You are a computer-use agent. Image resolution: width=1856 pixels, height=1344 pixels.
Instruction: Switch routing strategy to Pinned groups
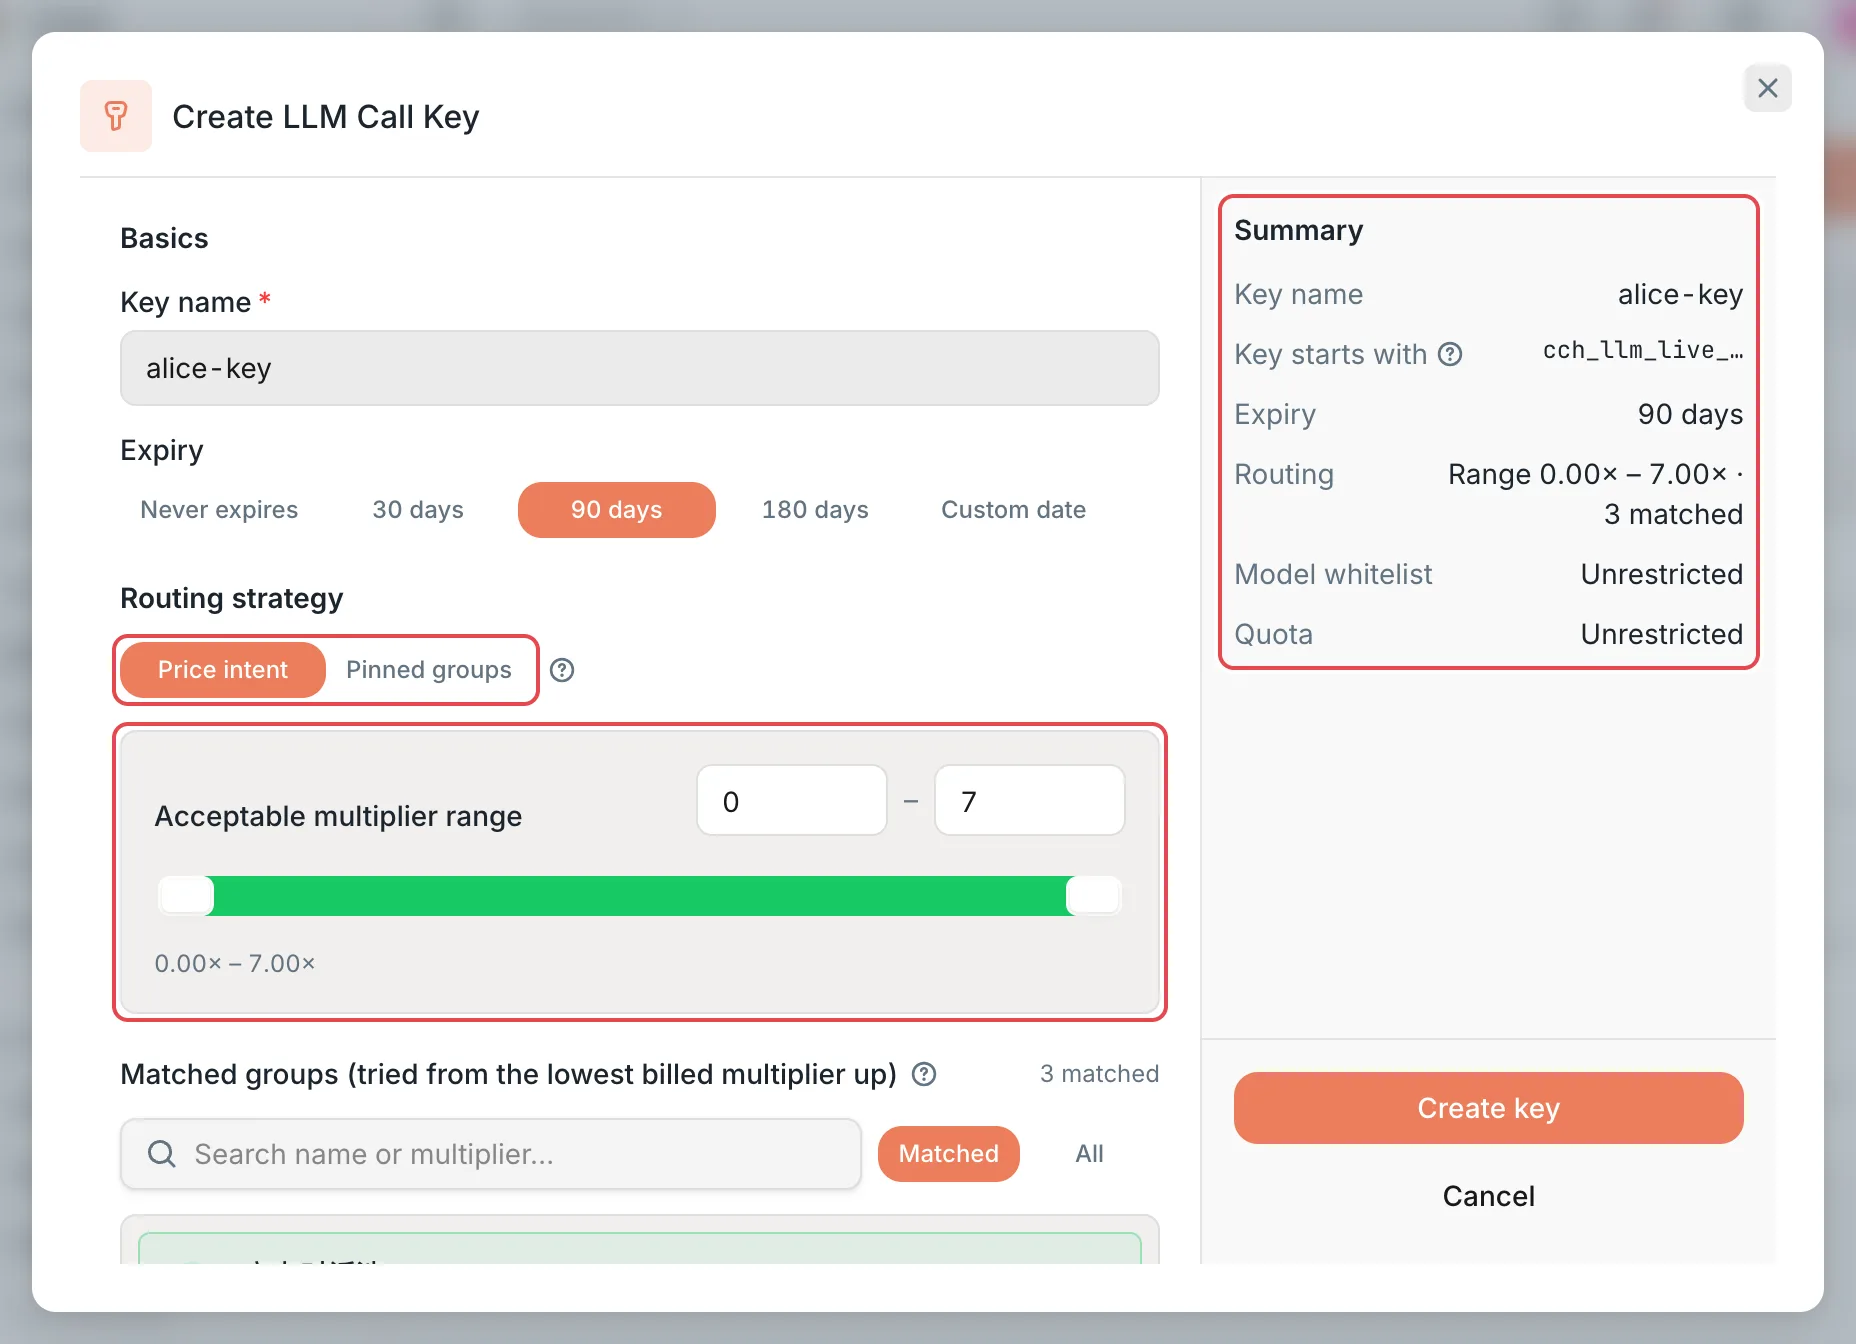point(429,670)
